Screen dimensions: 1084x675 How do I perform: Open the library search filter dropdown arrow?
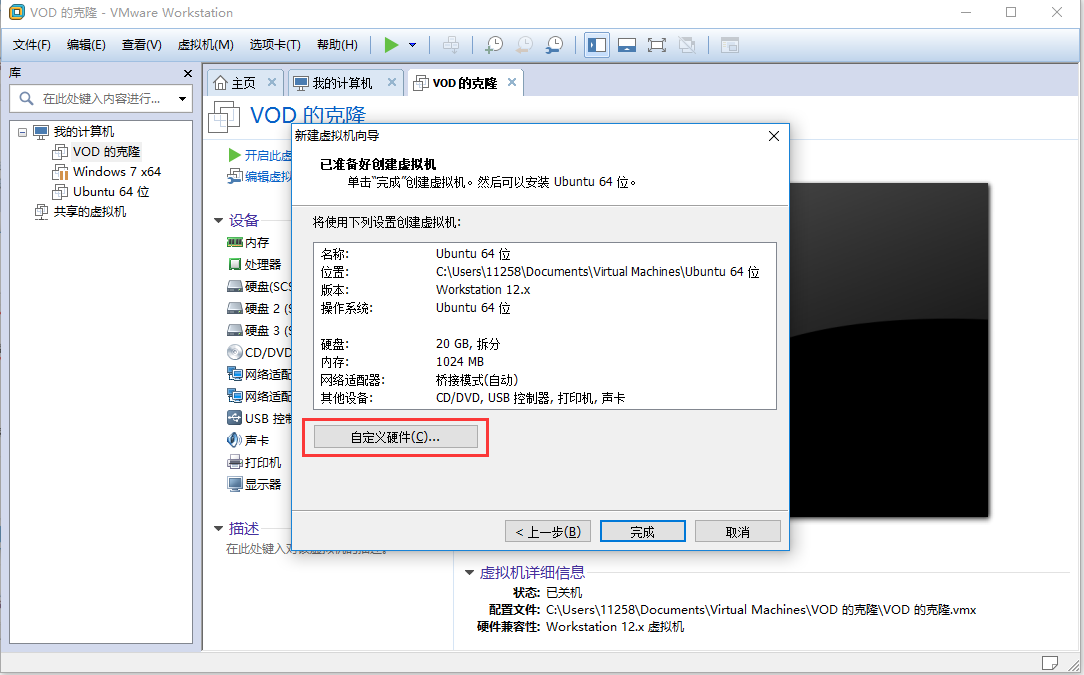pyautogui.click(x=183, y=99)
